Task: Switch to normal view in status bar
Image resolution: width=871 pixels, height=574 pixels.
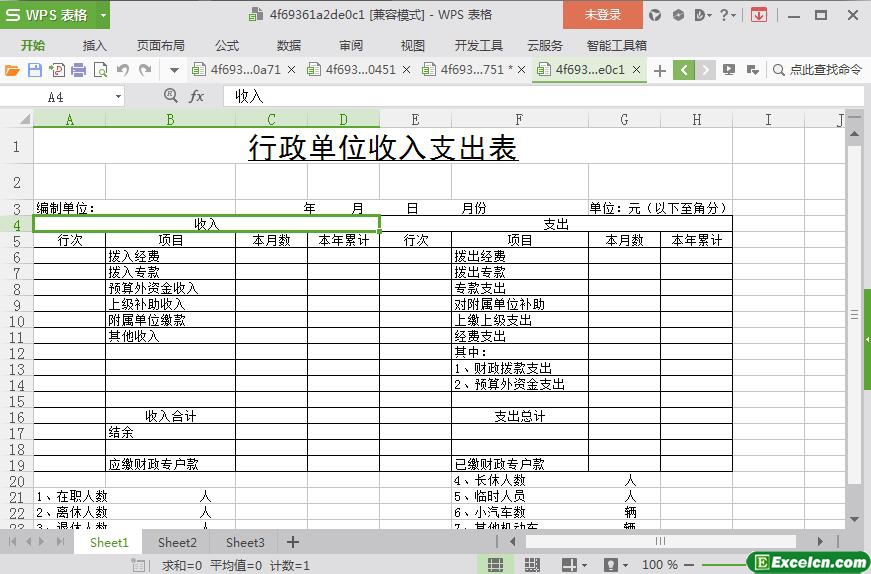Action: pyautogui.click(x=495, y=565)
